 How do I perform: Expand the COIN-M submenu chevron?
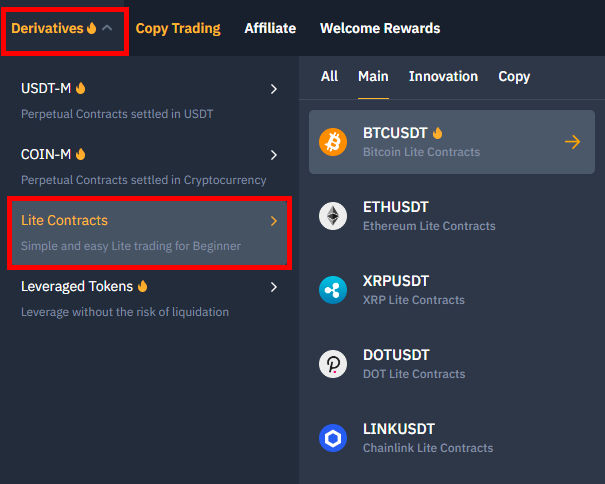[274, 155]
